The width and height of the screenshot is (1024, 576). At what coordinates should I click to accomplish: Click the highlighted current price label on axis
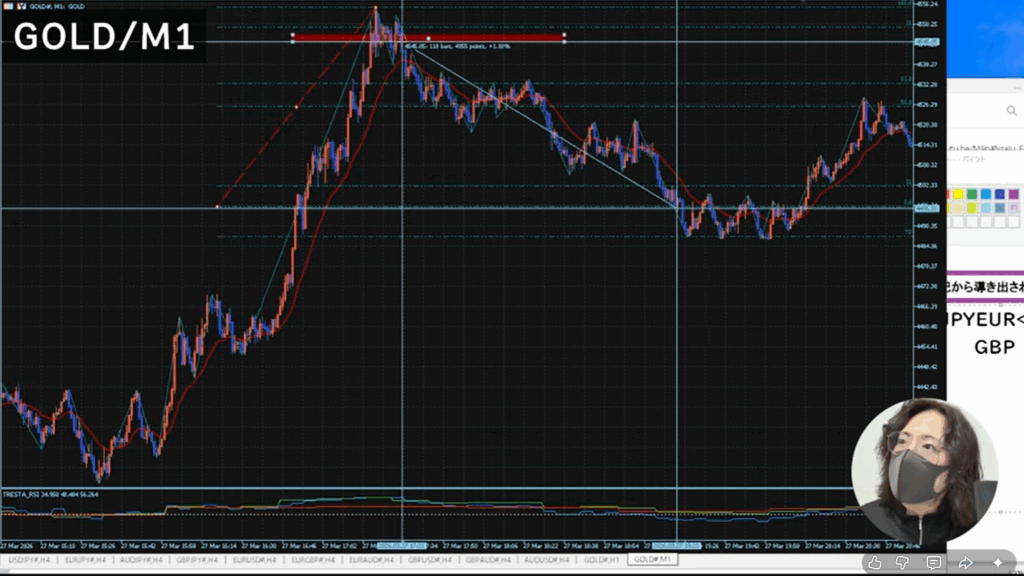point(927,208)
